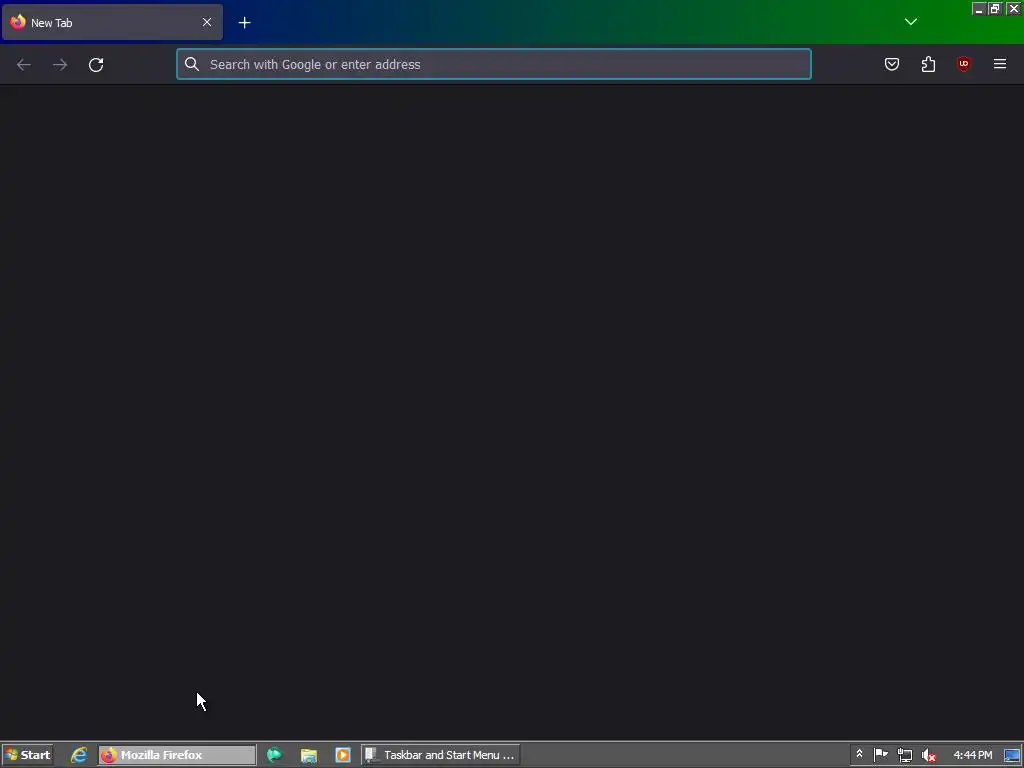Open the green globe taskbar icon
Screen dimensions: 1024x768
pyautogui.click(x=274, y=755)
